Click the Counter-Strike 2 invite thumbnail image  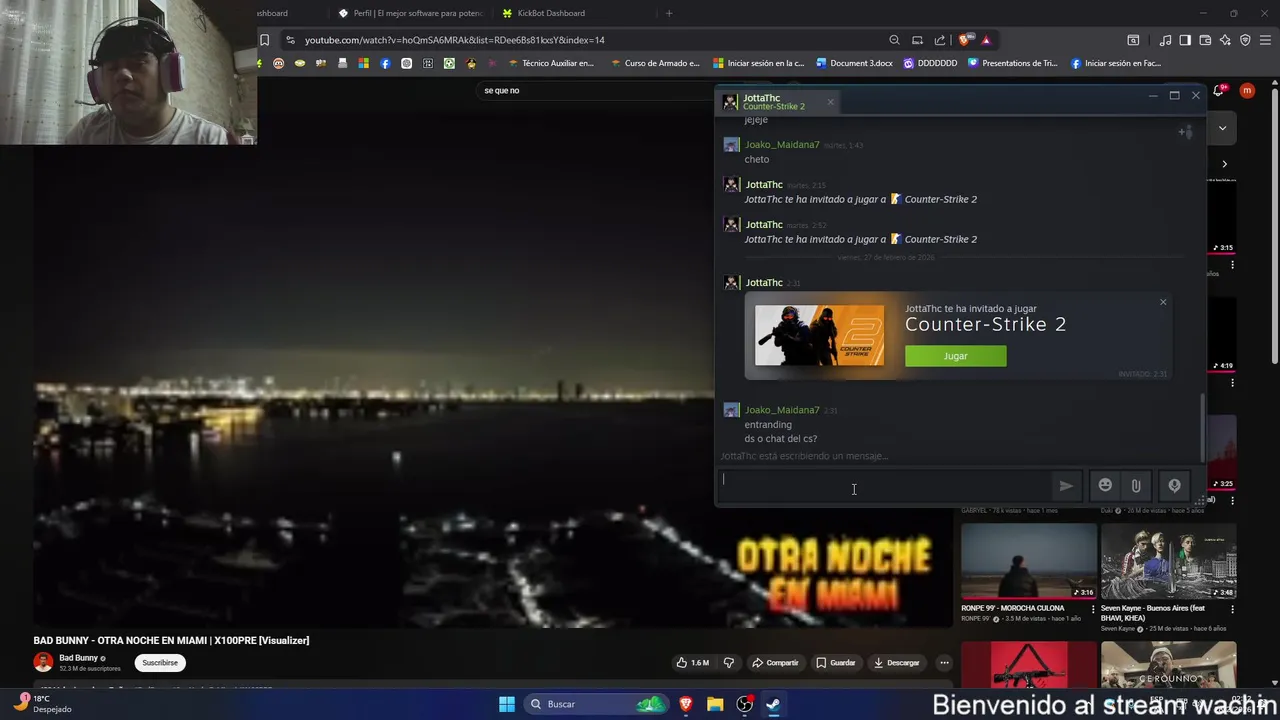[x=819, y=335]
